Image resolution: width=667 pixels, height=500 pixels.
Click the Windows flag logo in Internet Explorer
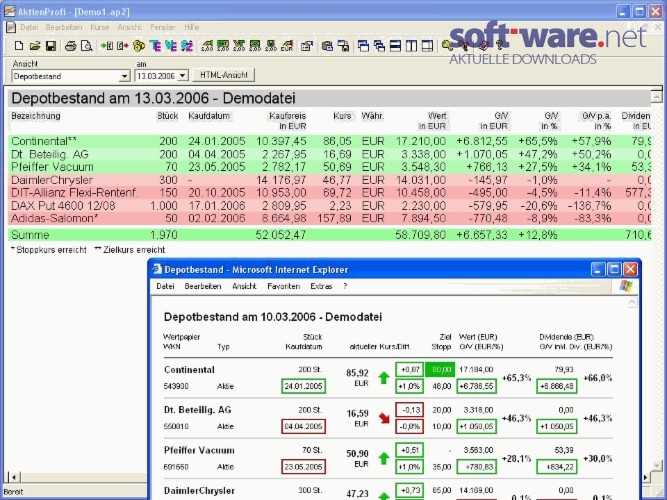coord(626,286)
